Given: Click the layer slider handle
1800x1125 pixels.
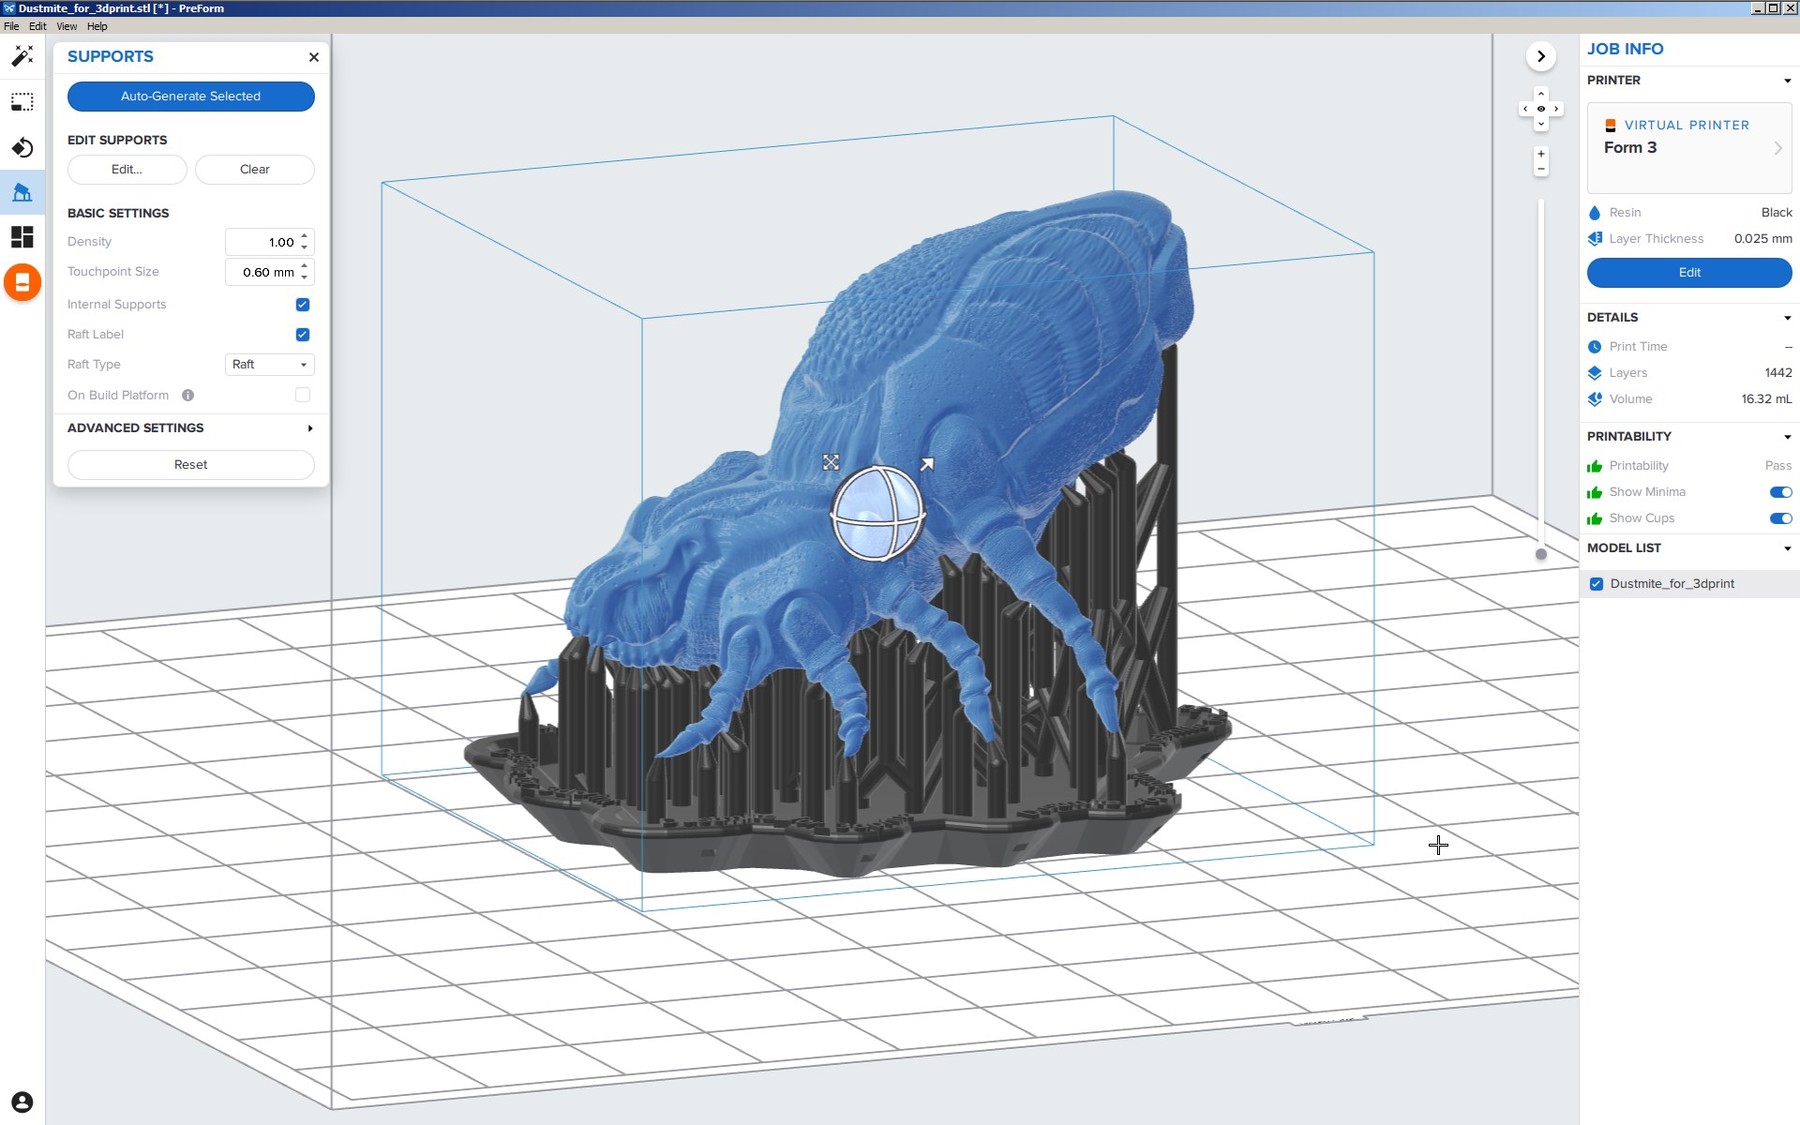Looking at the screenshot, I should tap(1541, 554).
